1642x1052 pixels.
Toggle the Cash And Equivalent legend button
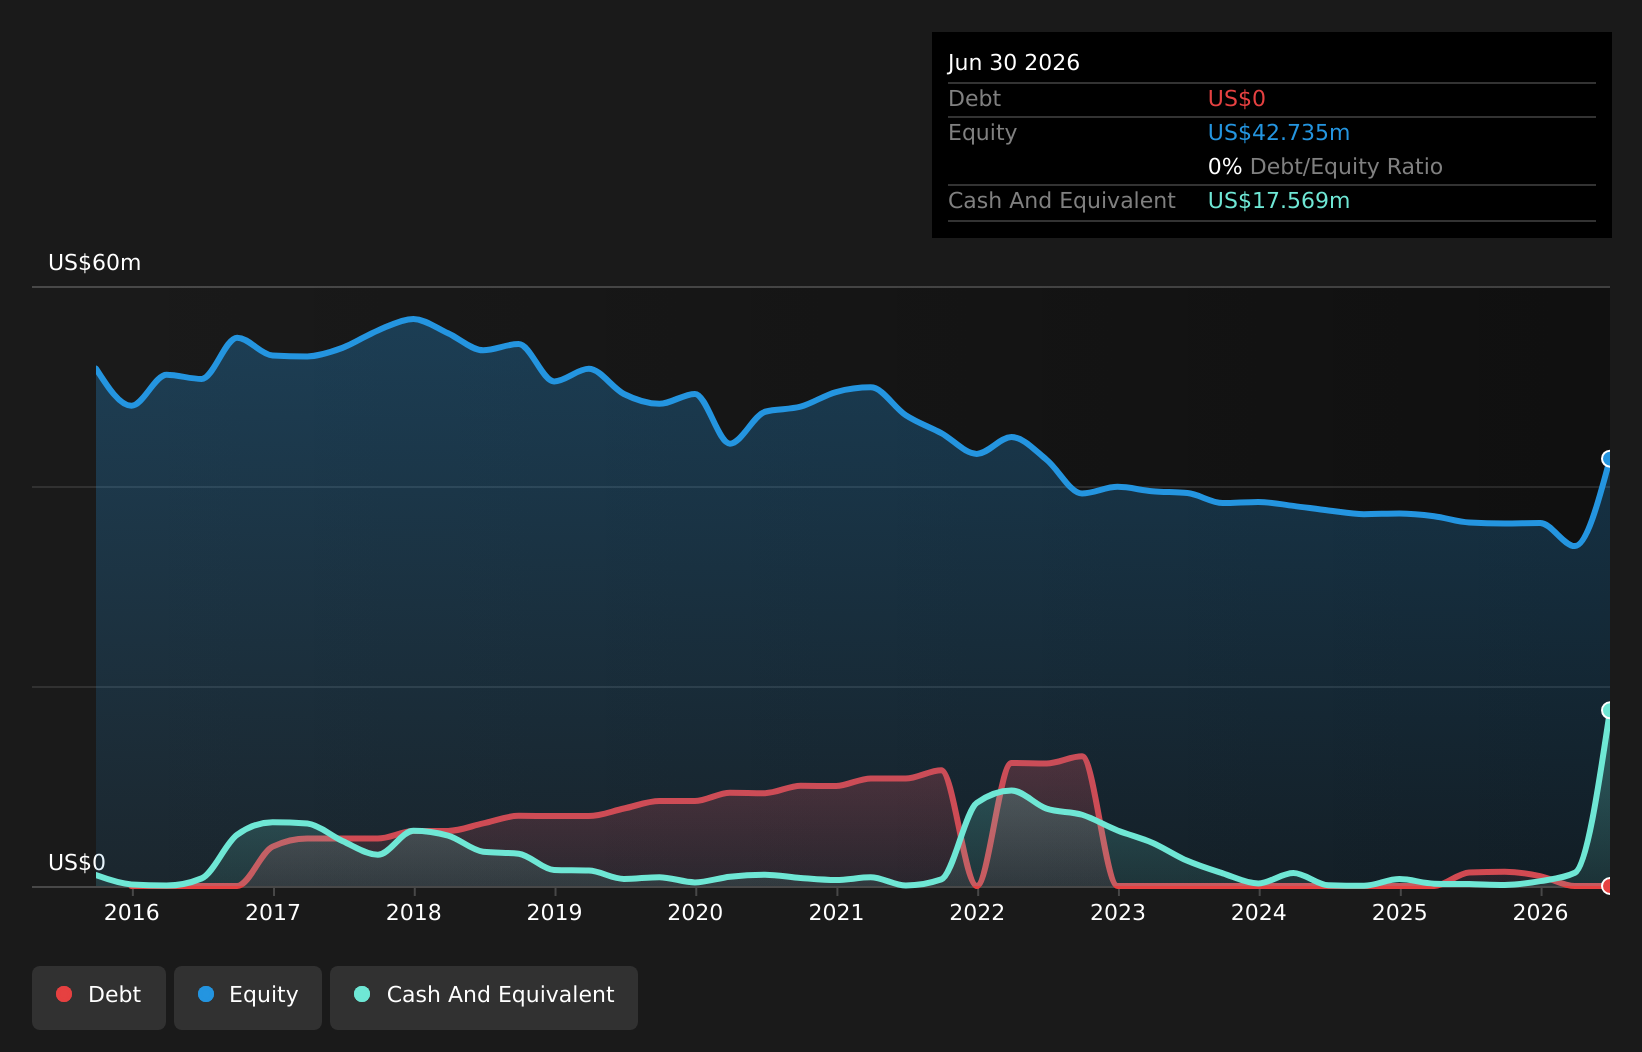pyautogui.click(x=484, y=998)
